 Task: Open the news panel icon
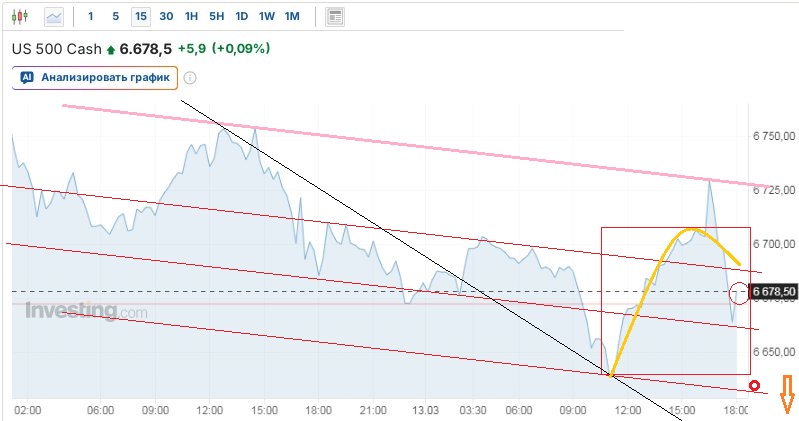[336, 16]
